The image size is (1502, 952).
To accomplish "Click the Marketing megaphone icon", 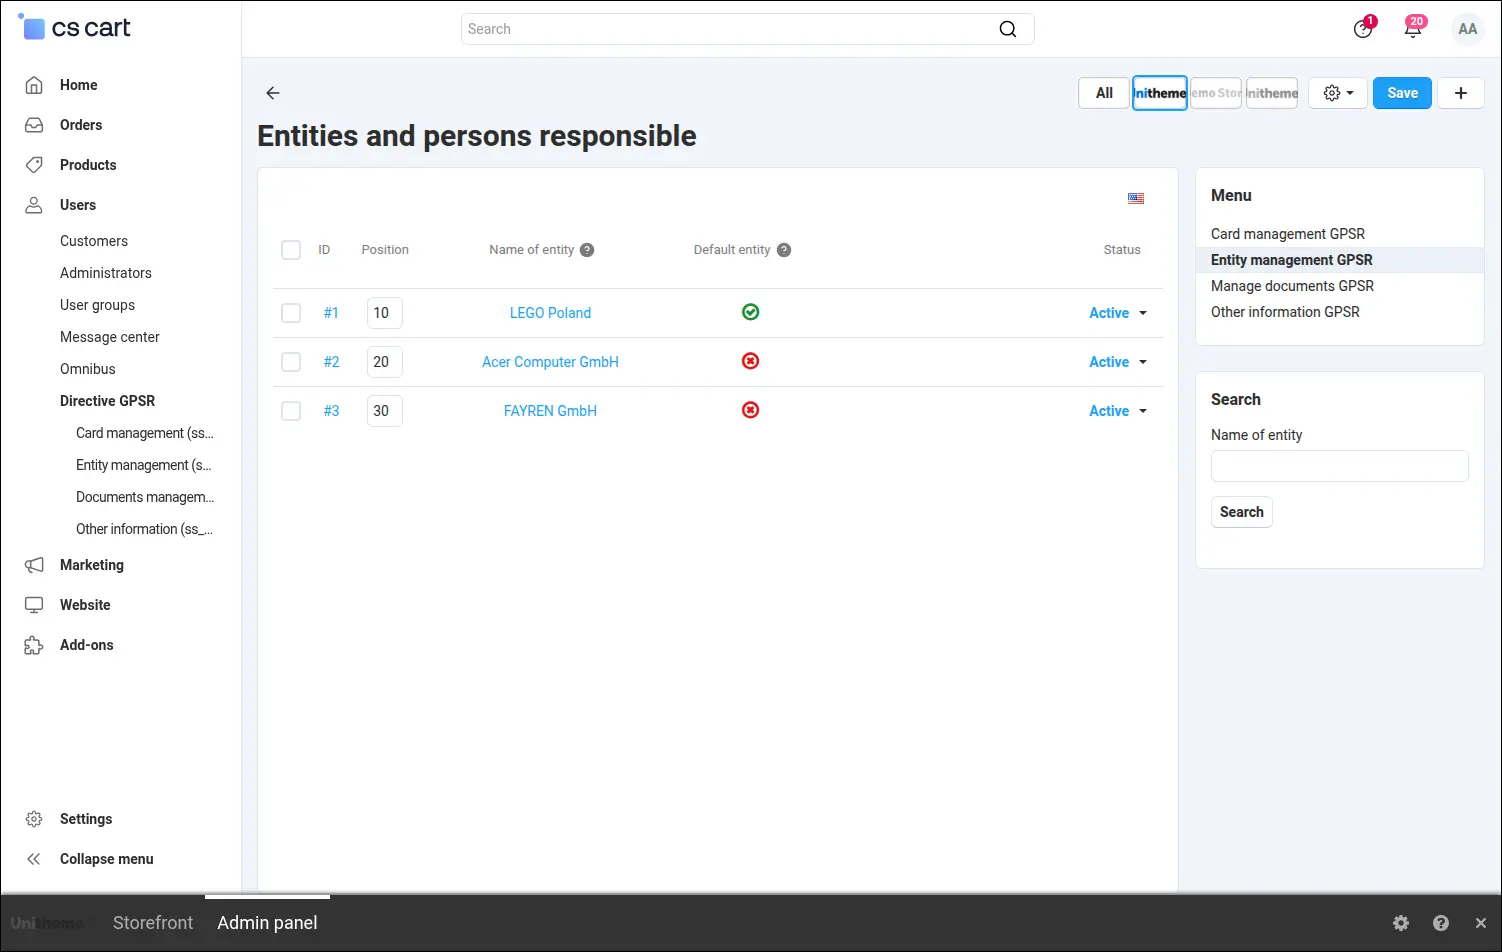I will [34, 565].
